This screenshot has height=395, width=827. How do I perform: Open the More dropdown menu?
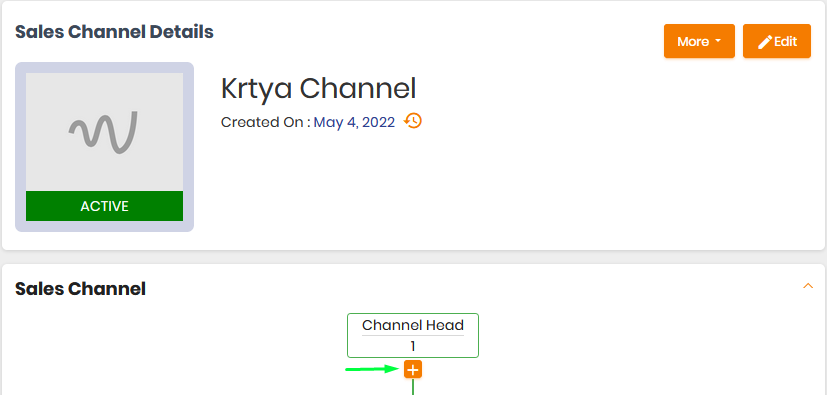click(x=699, y=41)
